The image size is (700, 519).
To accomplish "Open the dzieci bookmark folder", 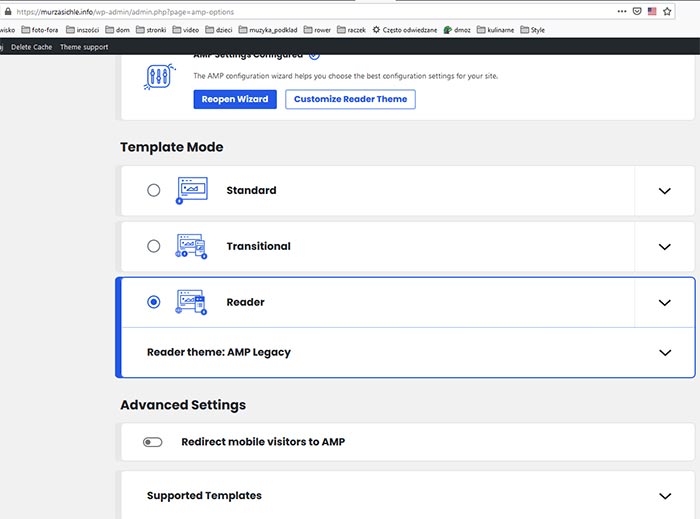I will point(219,30).
